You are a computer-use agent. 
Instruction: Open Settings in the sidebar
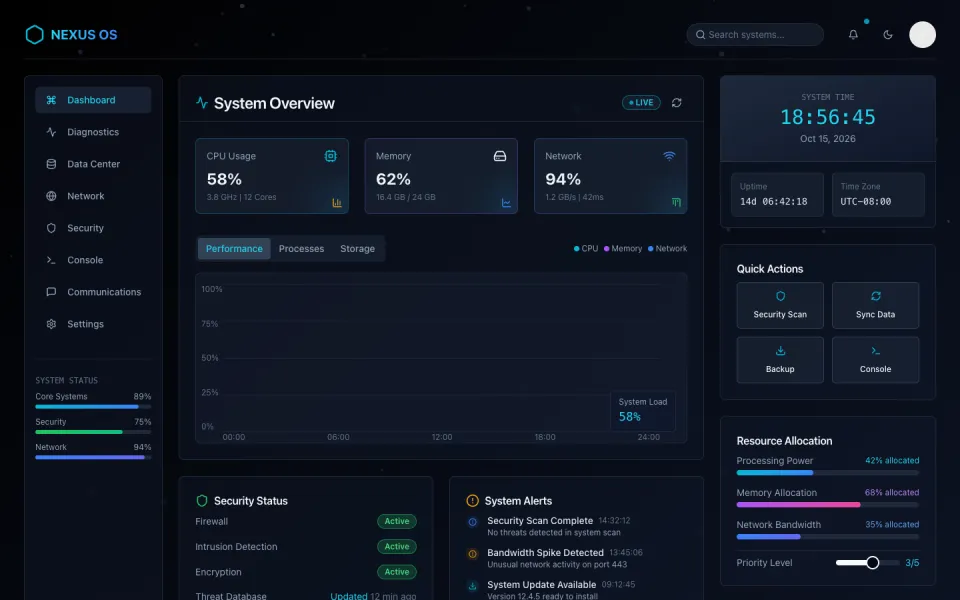point(93,324)
